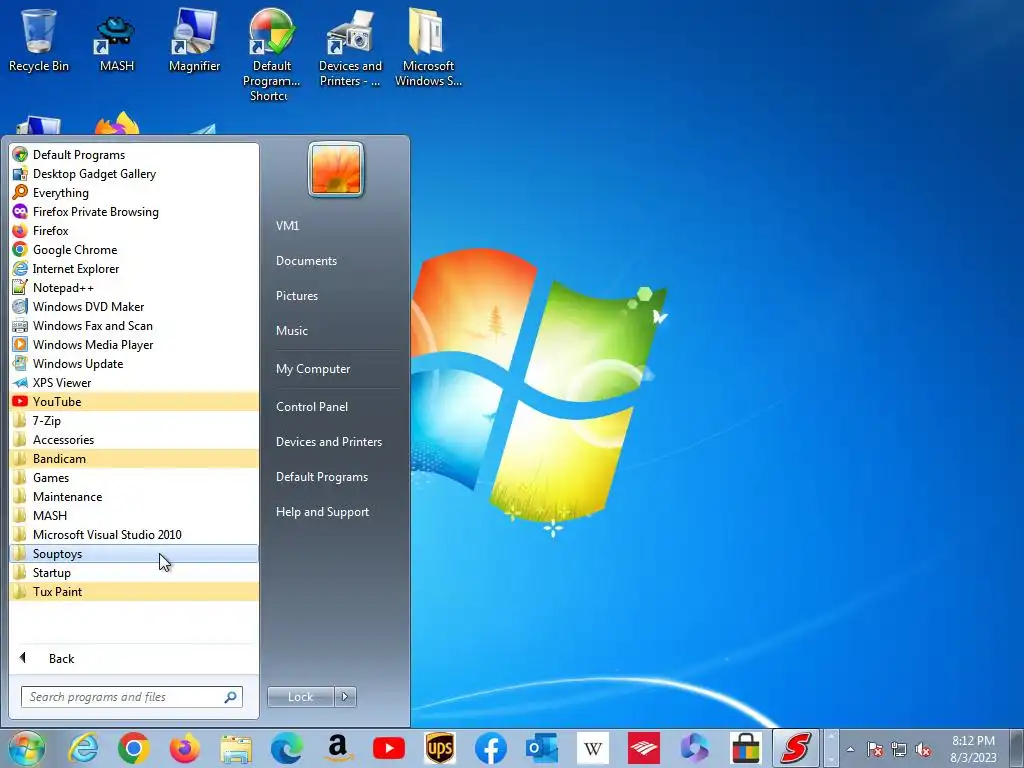Click the red S taskbar application icon
This screenshot has width=1024, height=768.
tap(795, 748)
